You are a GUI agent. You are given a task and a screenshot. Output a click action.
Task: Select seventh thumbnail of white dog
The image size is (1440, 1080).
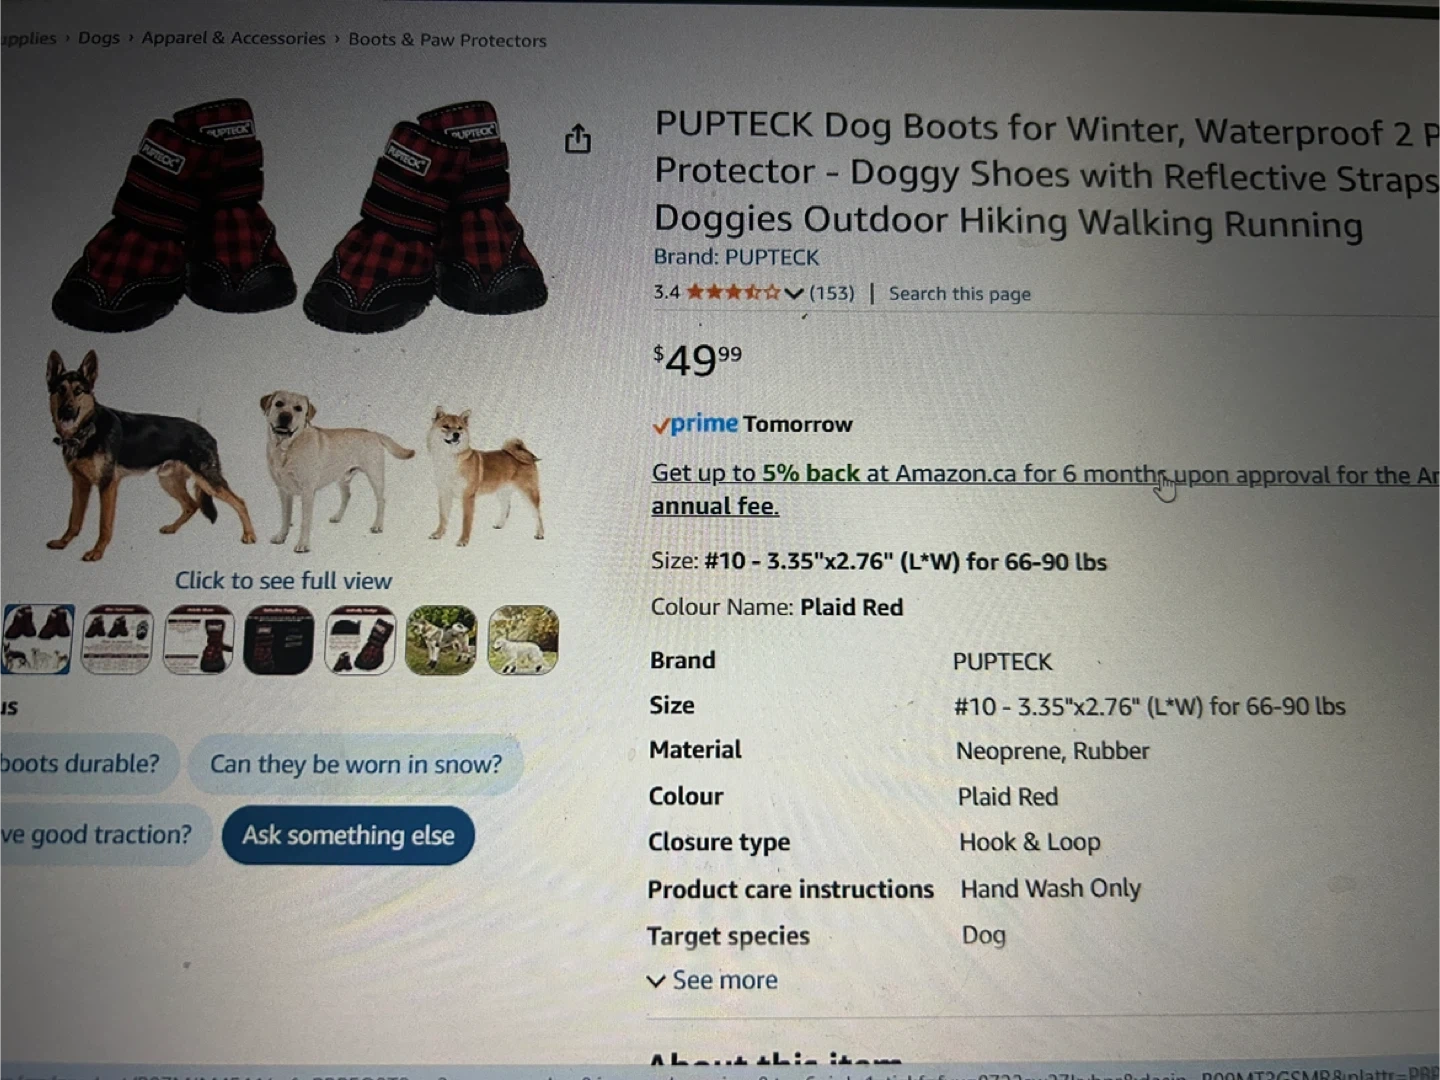click(523, 640)
